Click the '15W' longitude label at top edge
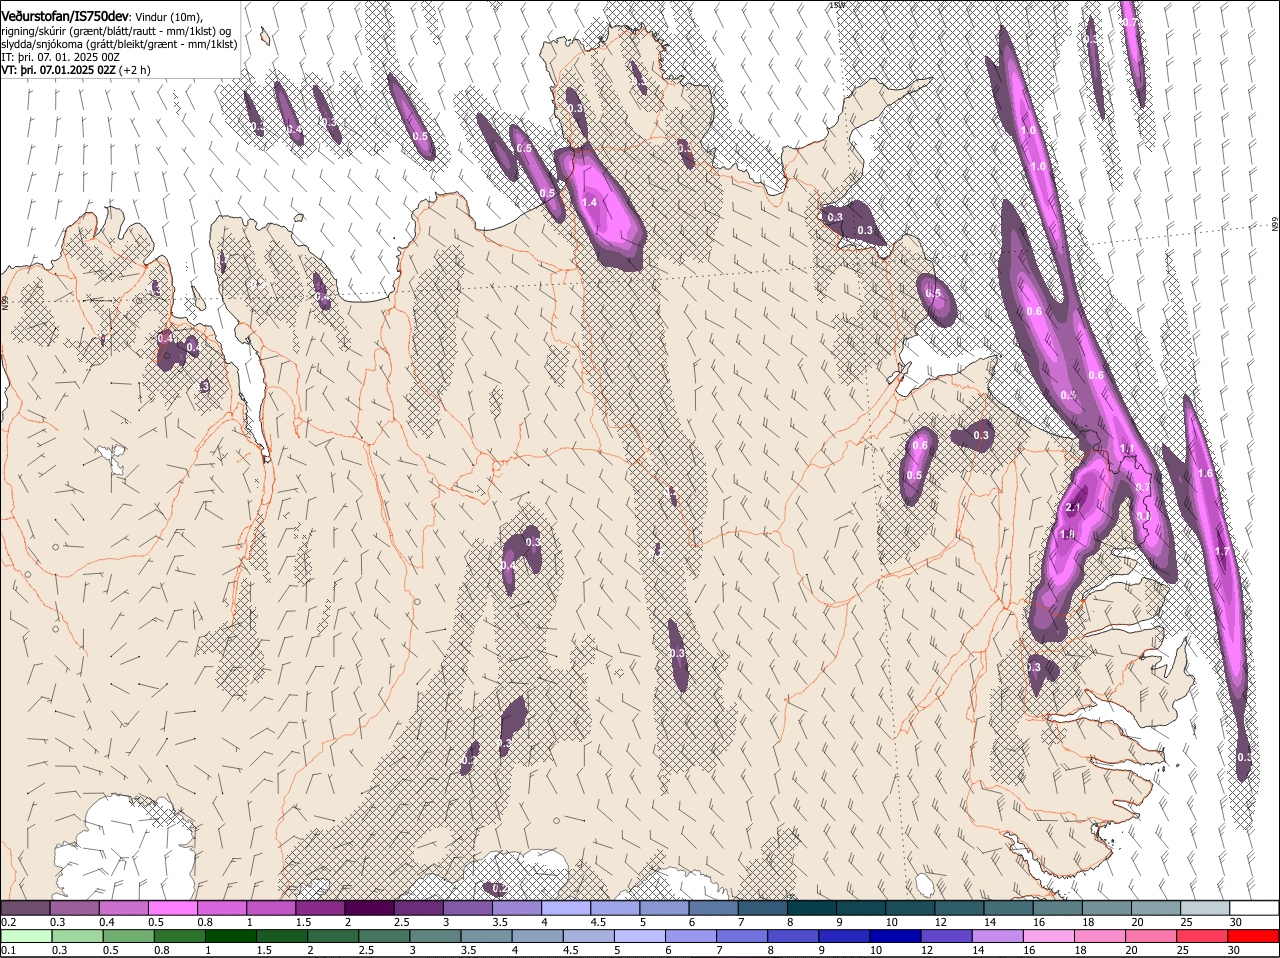1280x958 pixels. tap(837, 5)
